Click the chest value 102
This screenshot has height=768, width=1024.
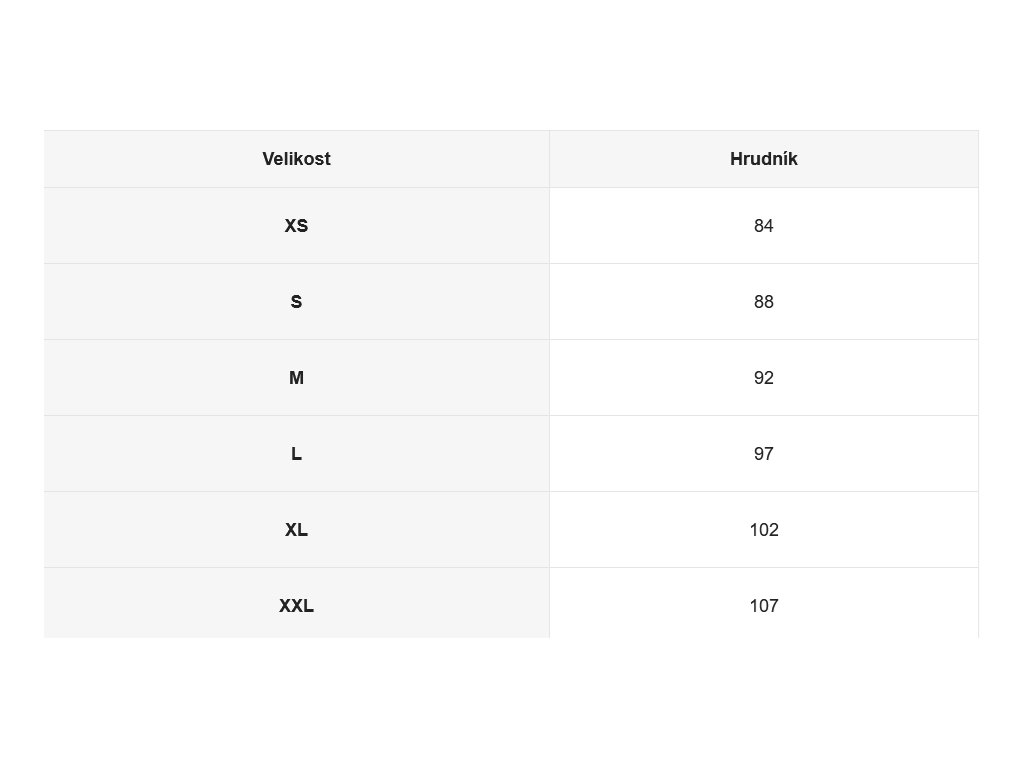point(763,530)
